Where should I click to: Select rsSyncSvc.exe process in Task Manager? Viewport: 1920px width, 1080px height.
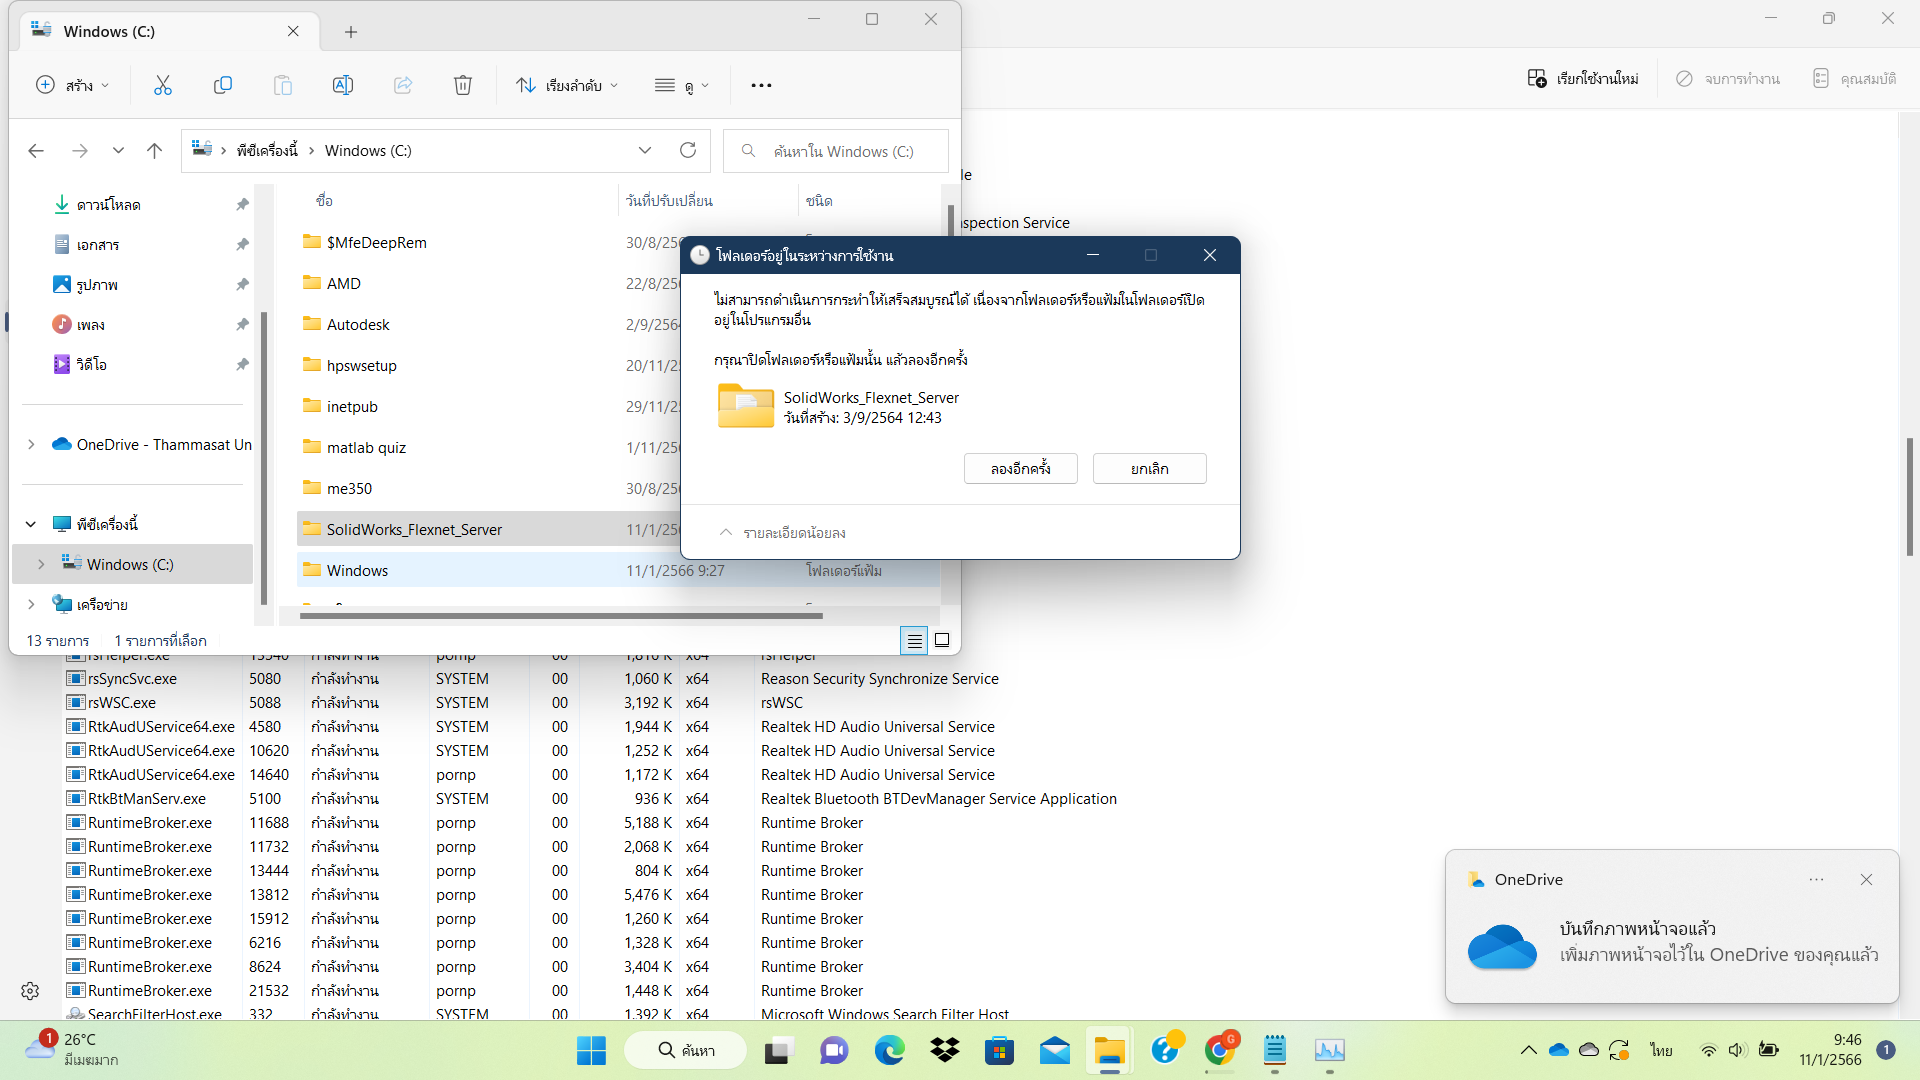tap(132, 678)
